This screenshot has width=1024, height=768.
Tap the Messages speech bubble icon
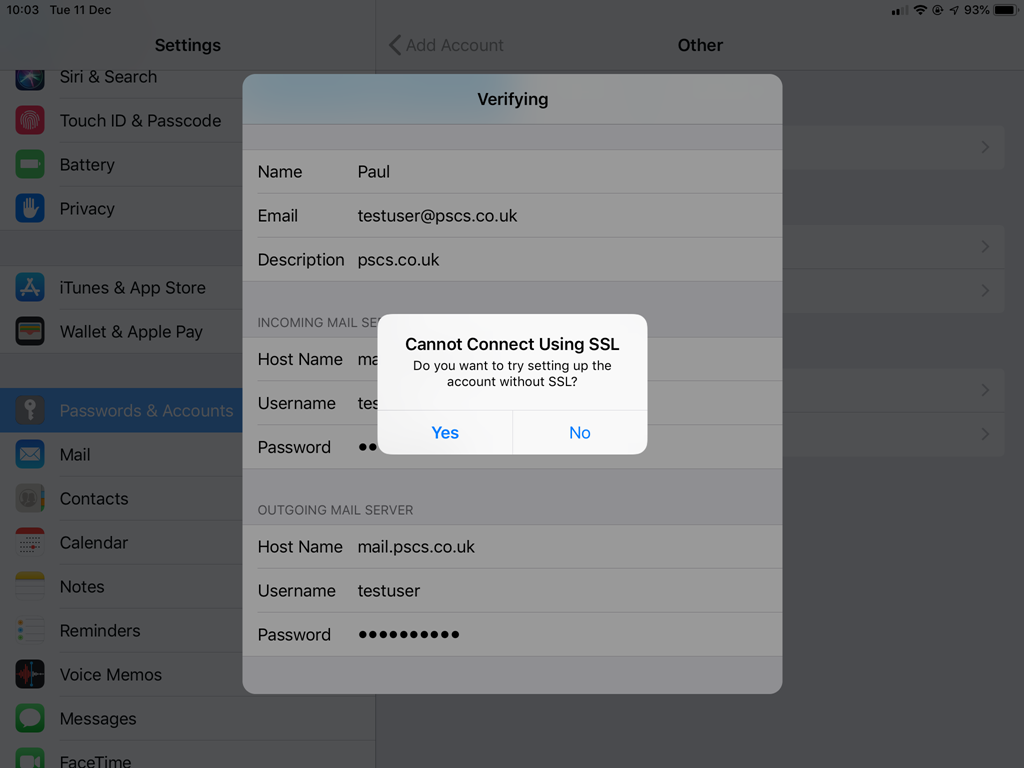(x=30, y=719)
